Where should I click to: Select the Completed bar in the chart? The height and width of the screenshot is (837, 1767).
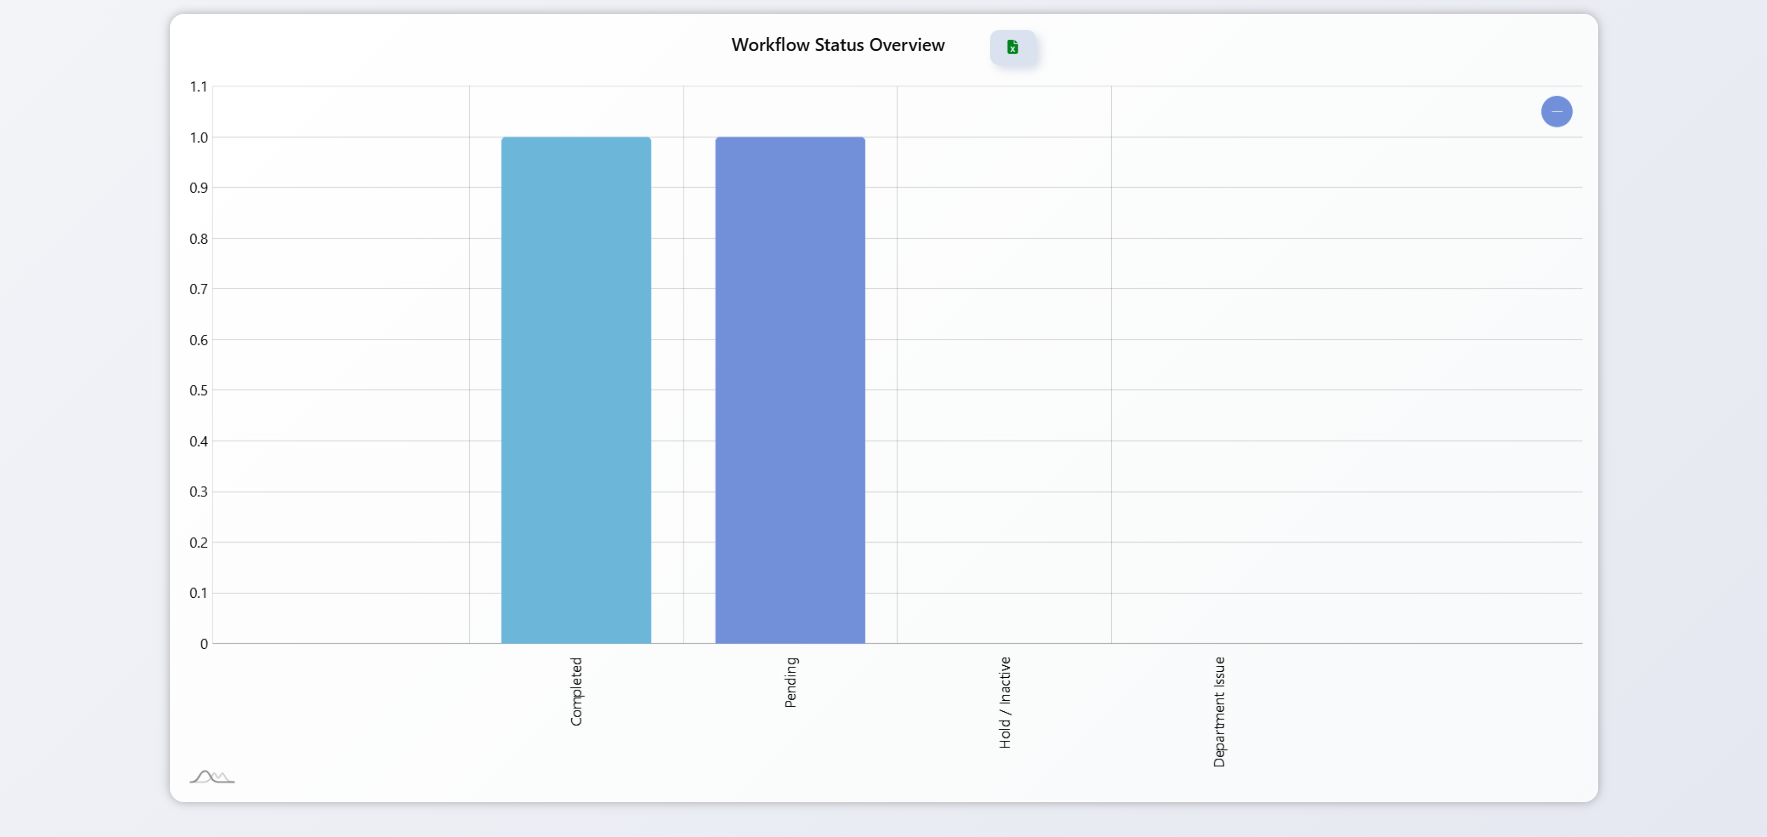576,390
